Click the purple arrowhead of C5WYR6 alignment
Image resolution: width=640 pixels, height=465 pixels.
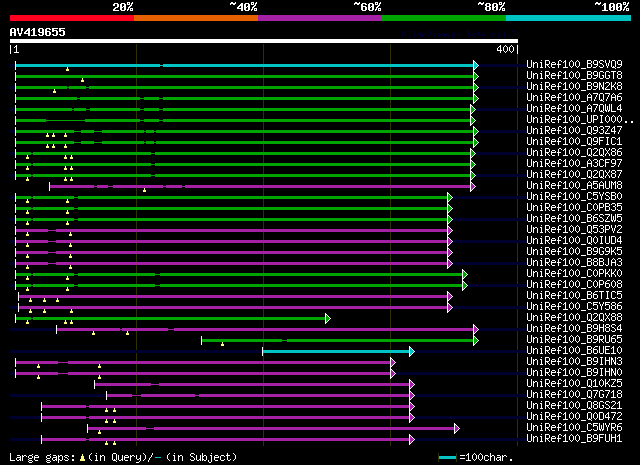[457, 428]
